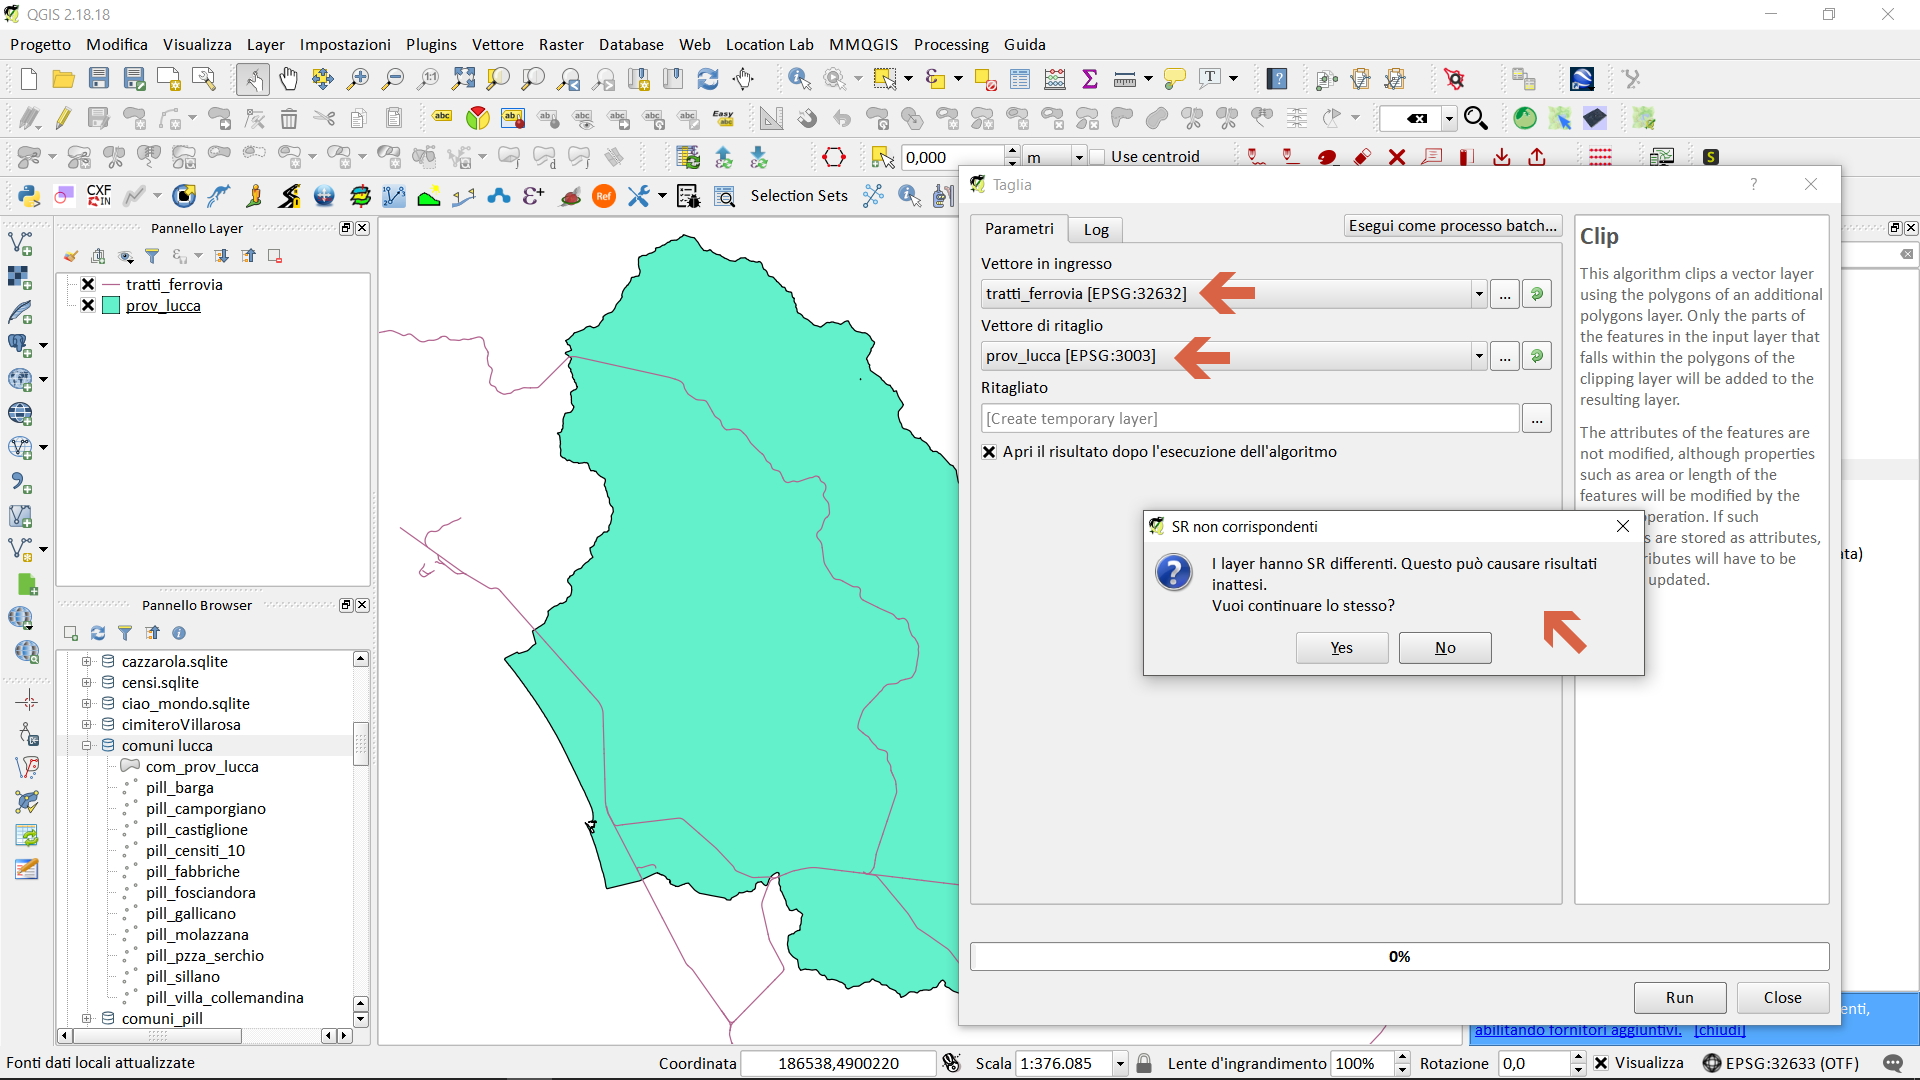Toggle tratti_ferrovia layer visibility

(x=88, y=284)
